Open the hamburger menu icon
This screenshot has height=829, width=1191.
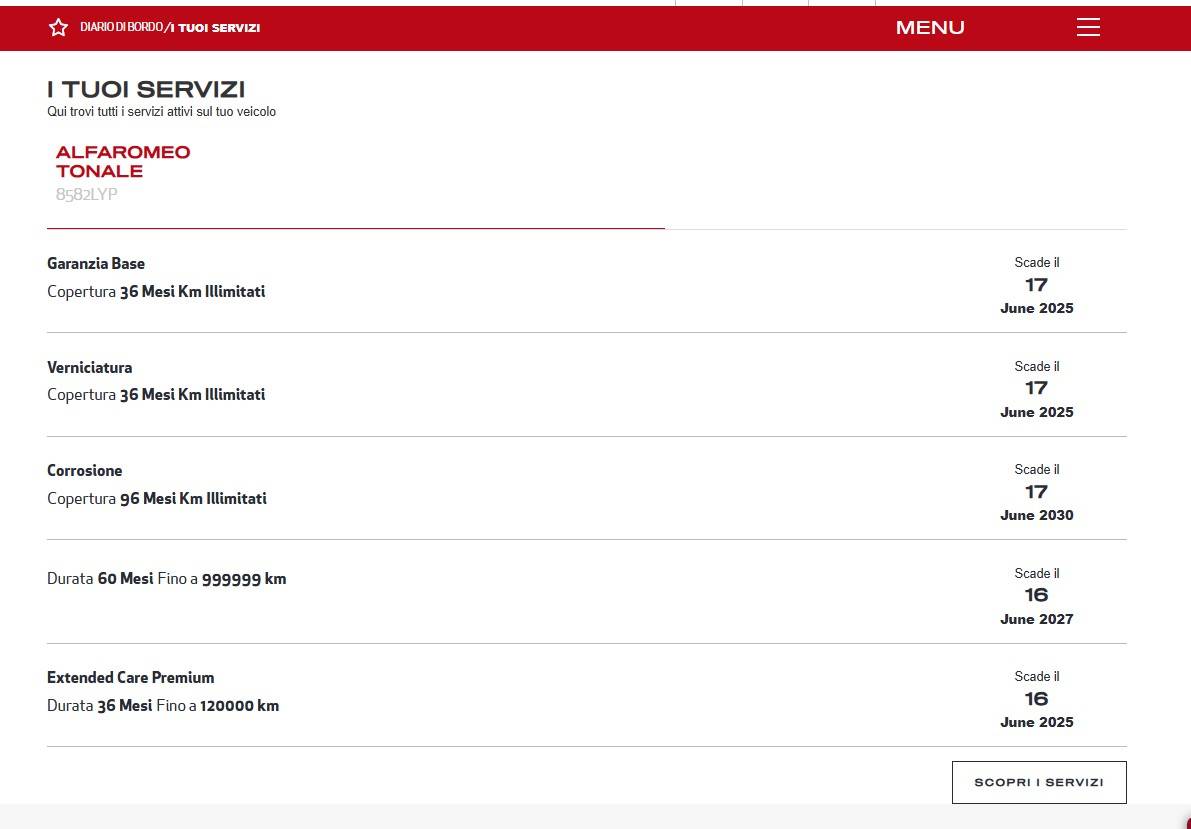point(1088,27)
